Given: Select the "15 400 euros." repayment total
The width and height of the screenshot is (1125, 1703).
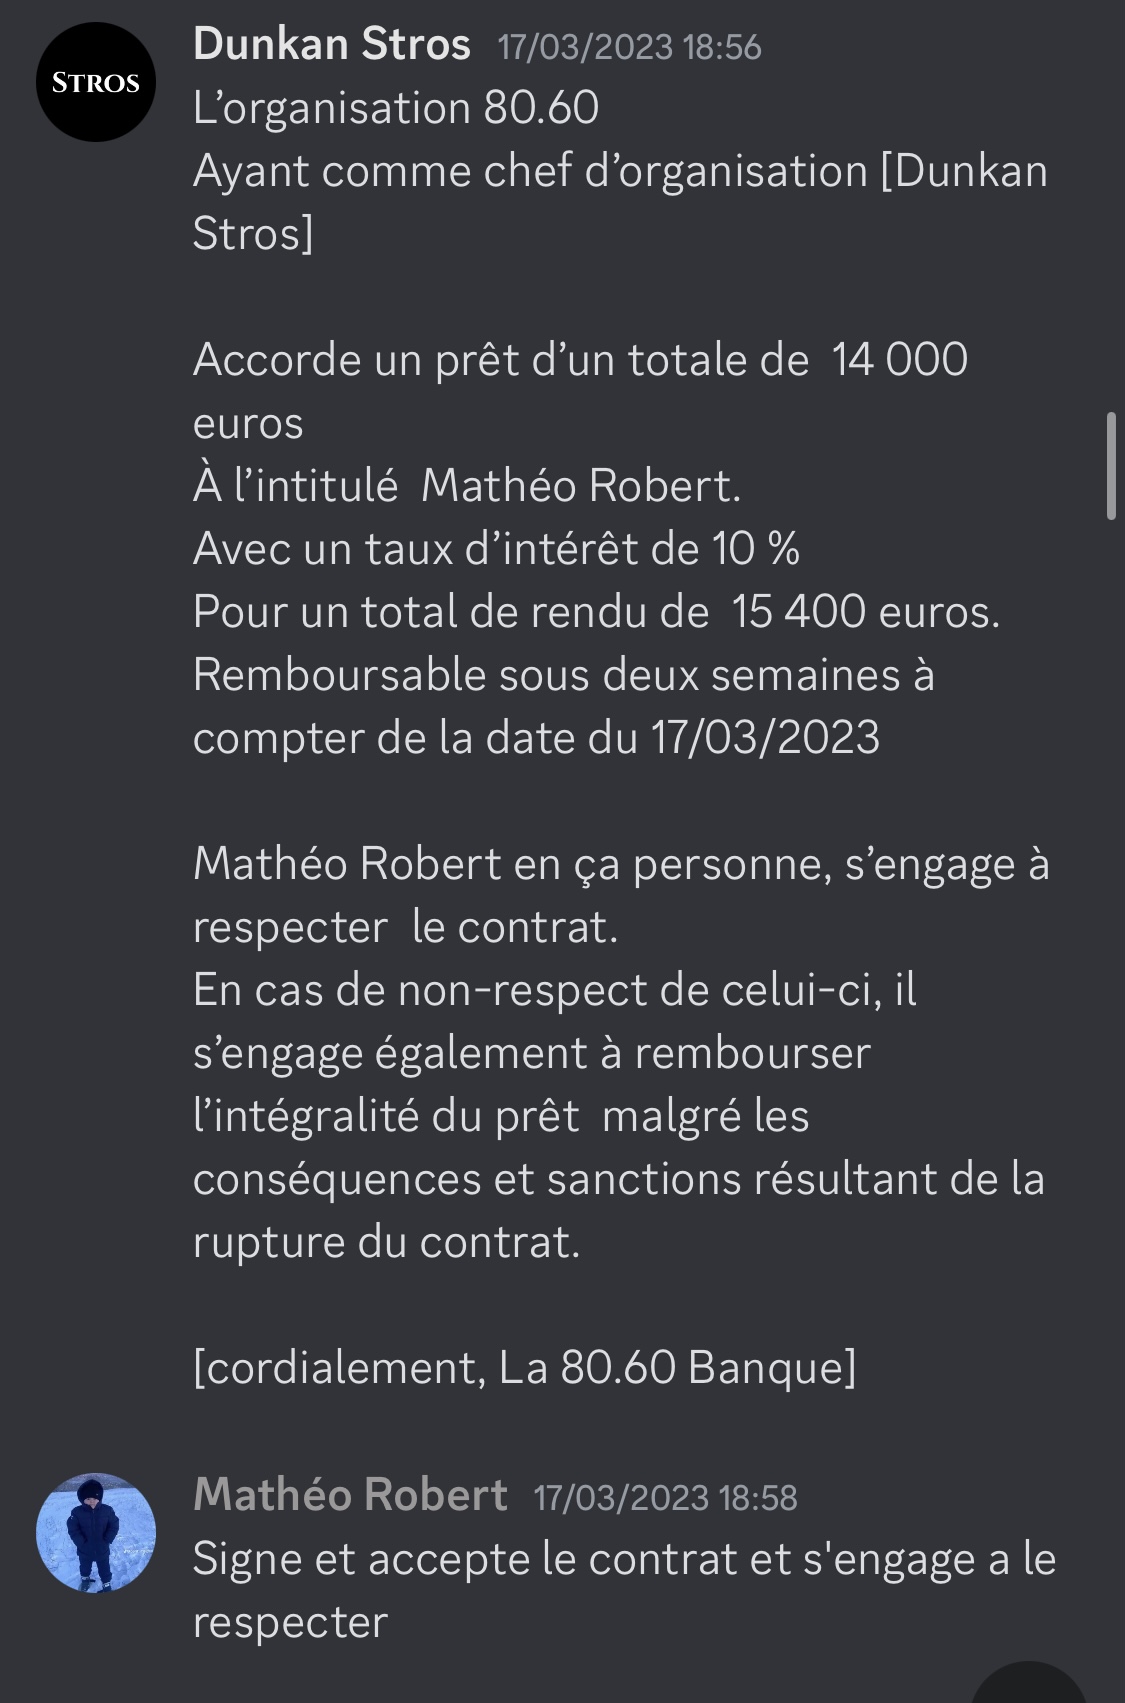Looking at the screenshot, I should pos(865,612).
